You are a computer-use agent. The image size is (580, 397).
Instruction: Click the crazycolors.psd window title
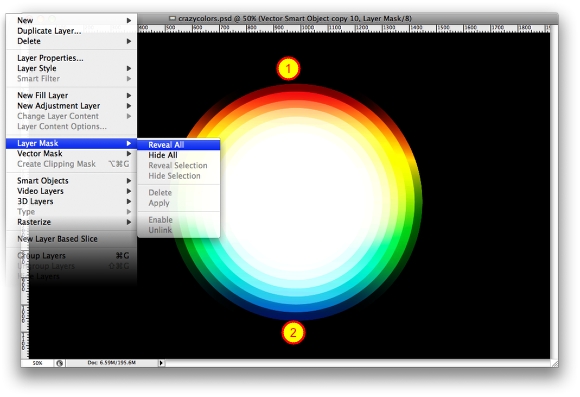tap(295, 18)
